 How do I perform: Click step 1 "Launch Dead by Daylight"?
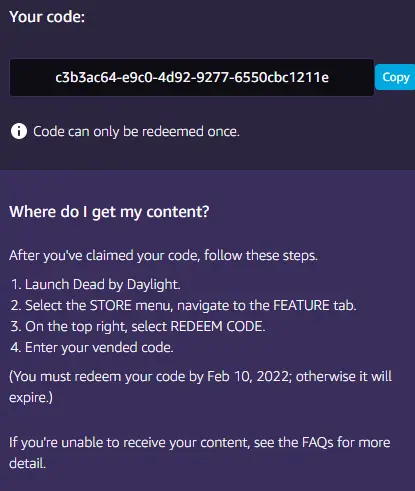[x=96, y=284]
